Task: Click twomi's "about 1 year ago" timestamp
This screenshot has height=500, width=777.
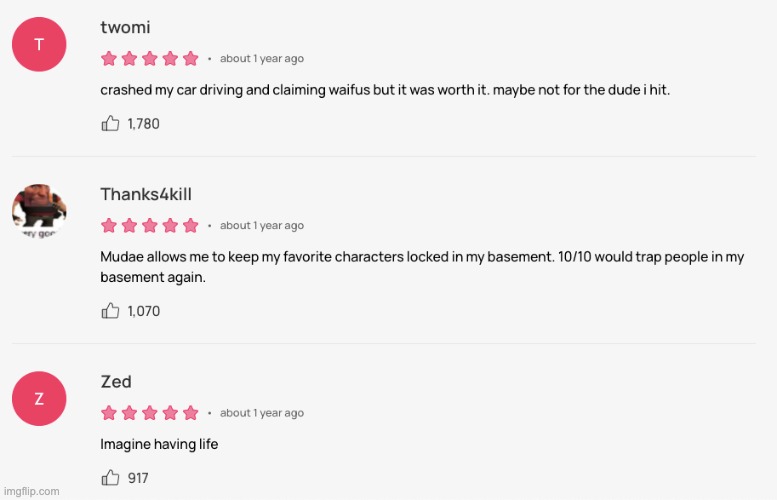Action: point(262,59)
